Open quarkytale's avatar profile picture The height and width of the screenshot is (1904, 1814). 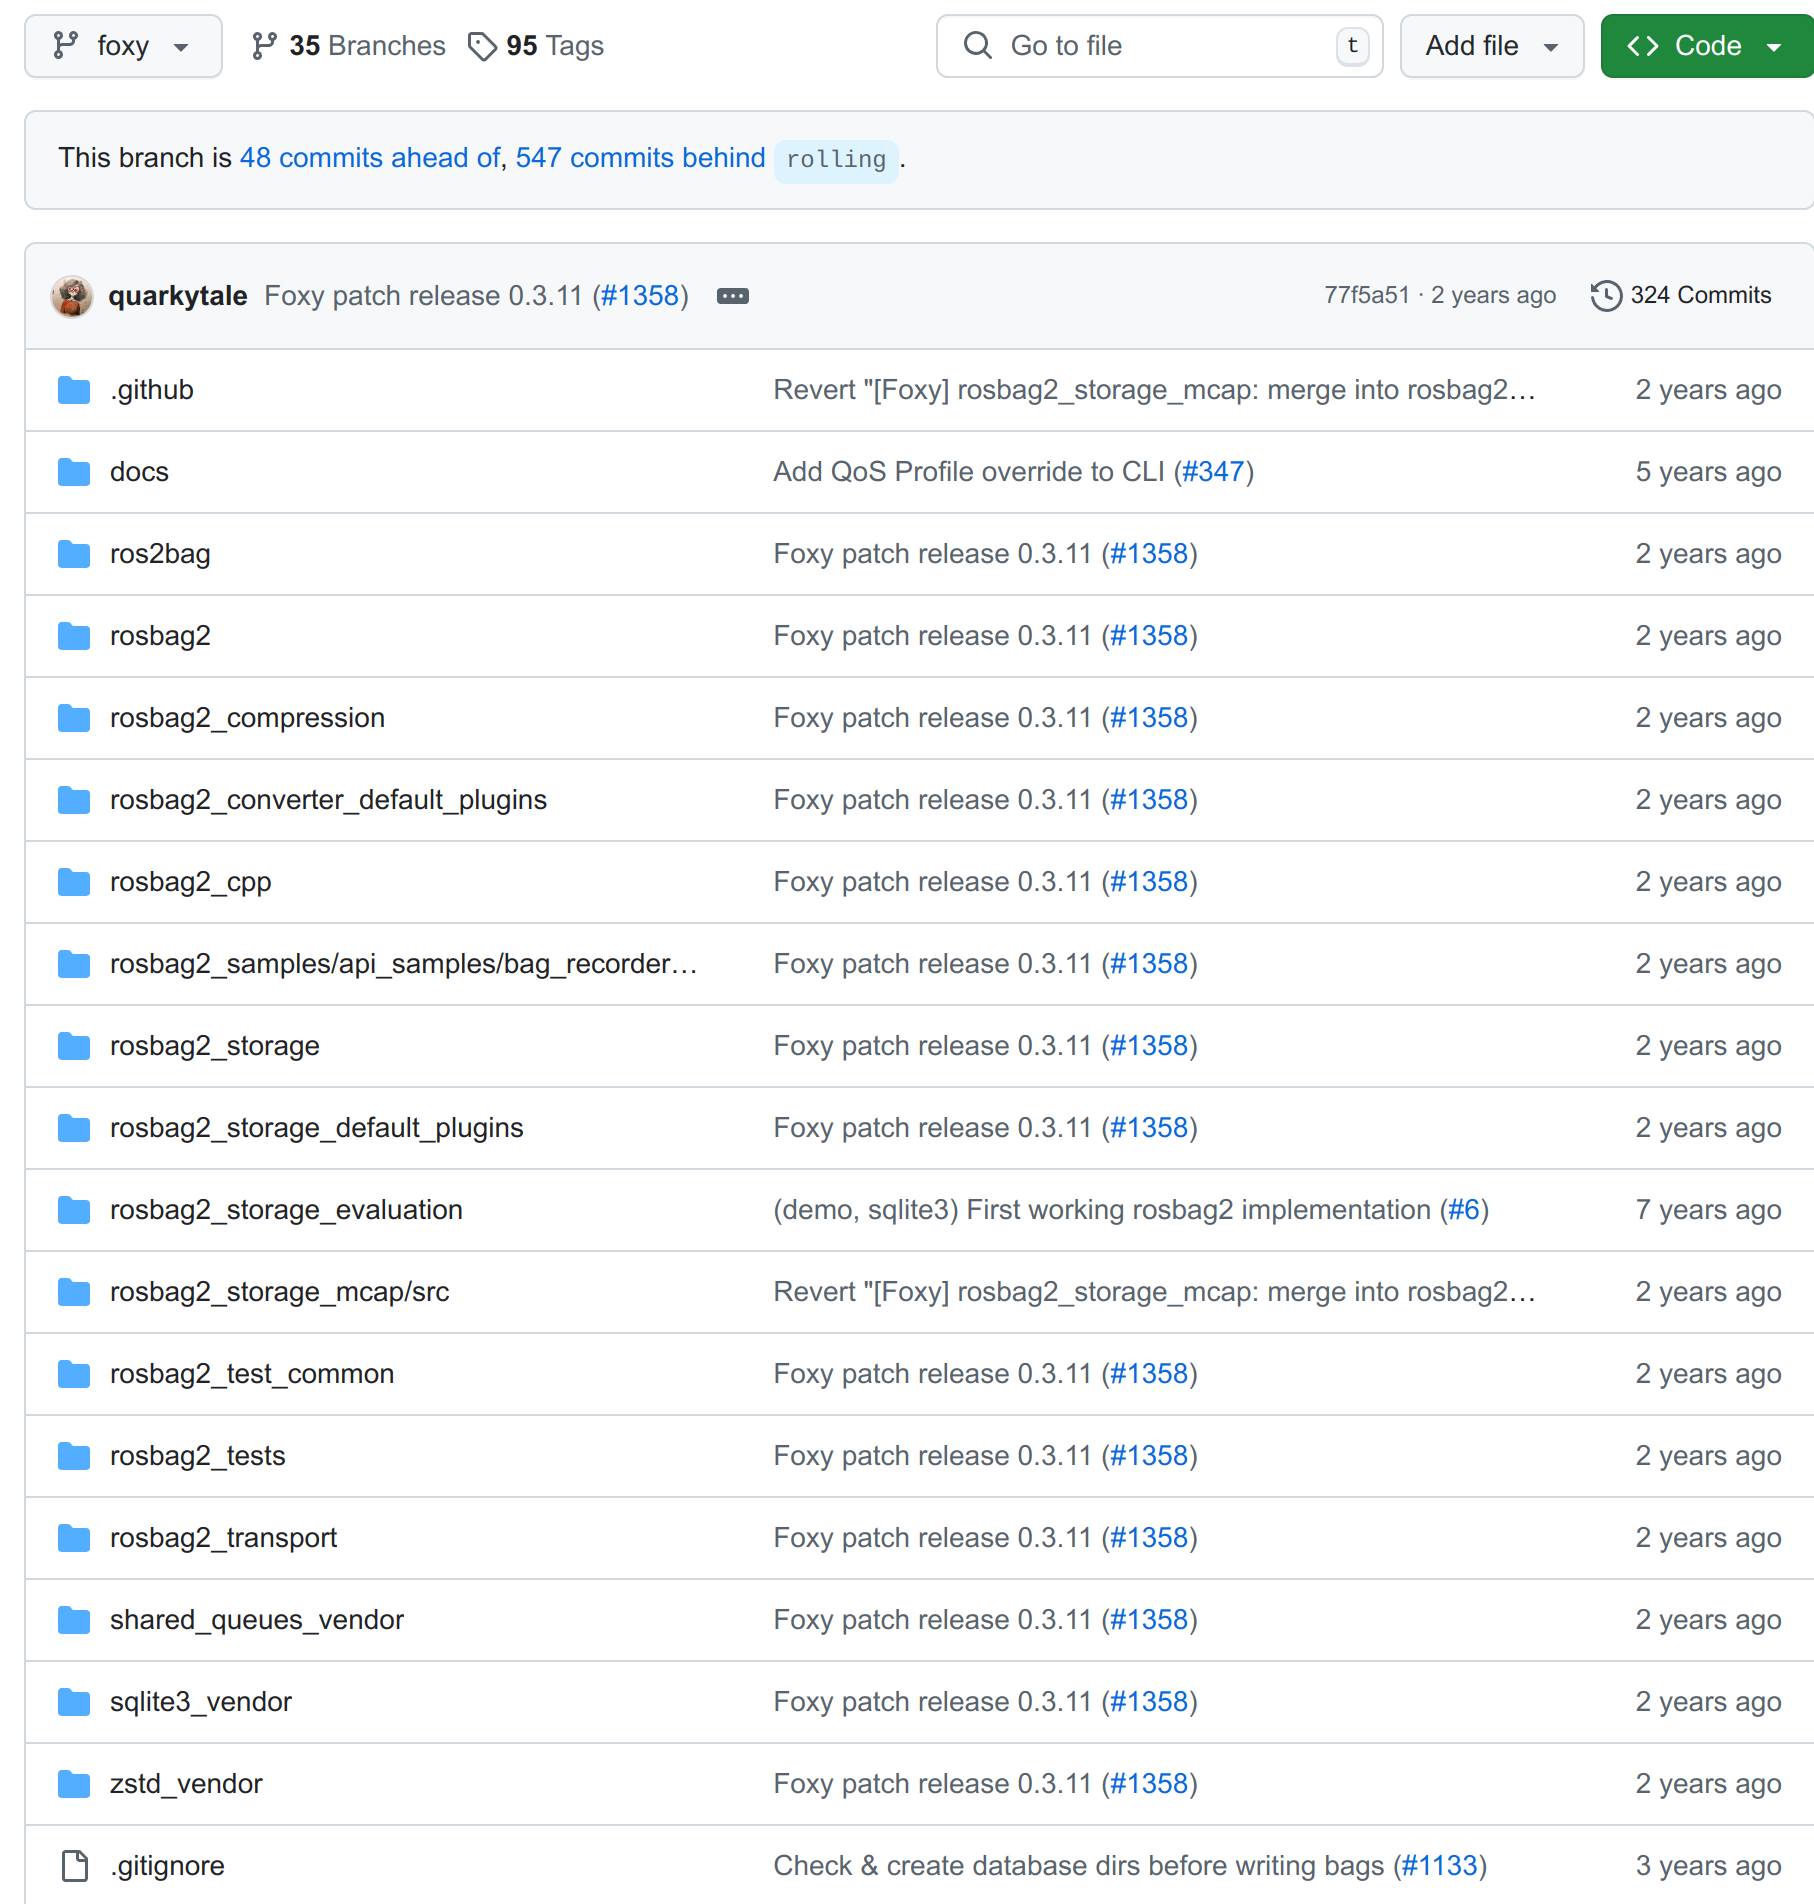(72, 296)
